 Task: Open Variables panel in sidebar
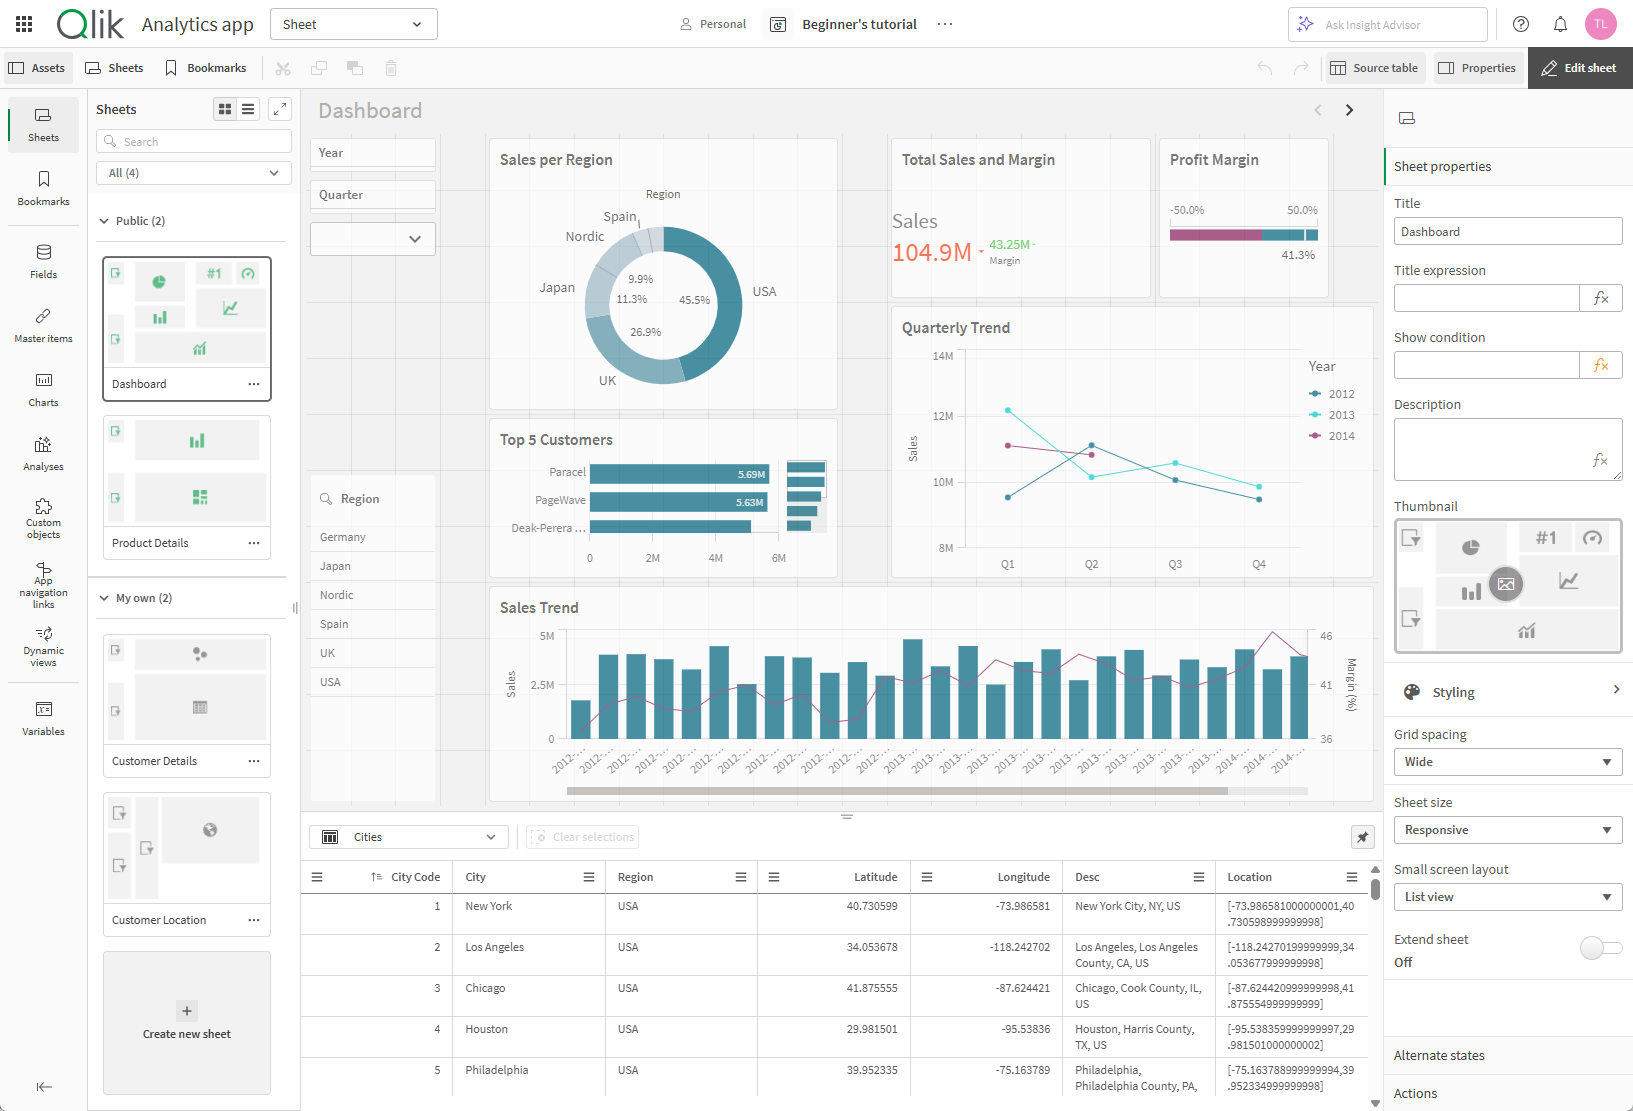tap(43, 718)
